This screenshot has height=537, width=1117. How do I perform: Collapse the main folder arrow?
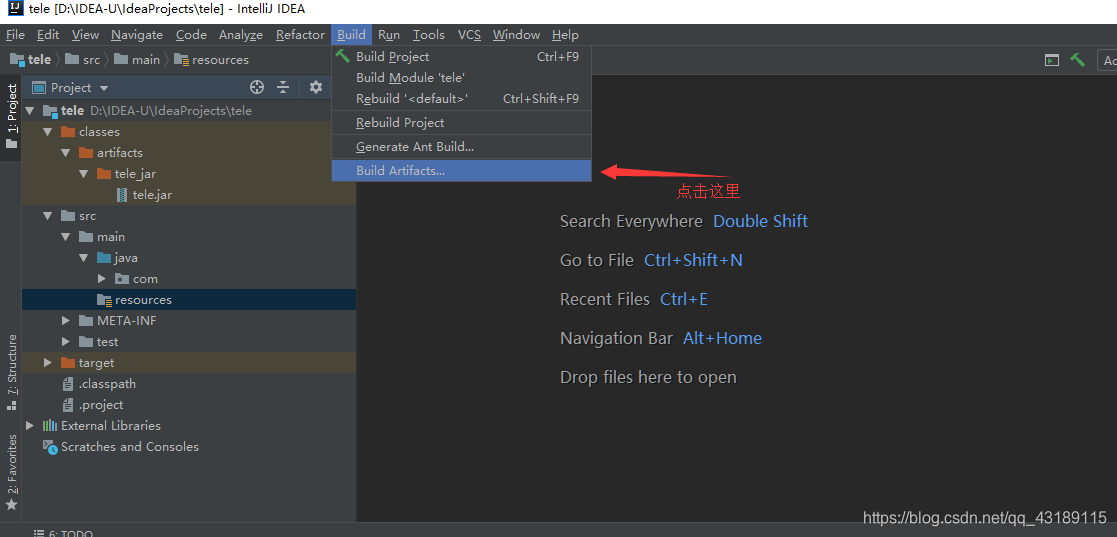(x=66, y=236)
